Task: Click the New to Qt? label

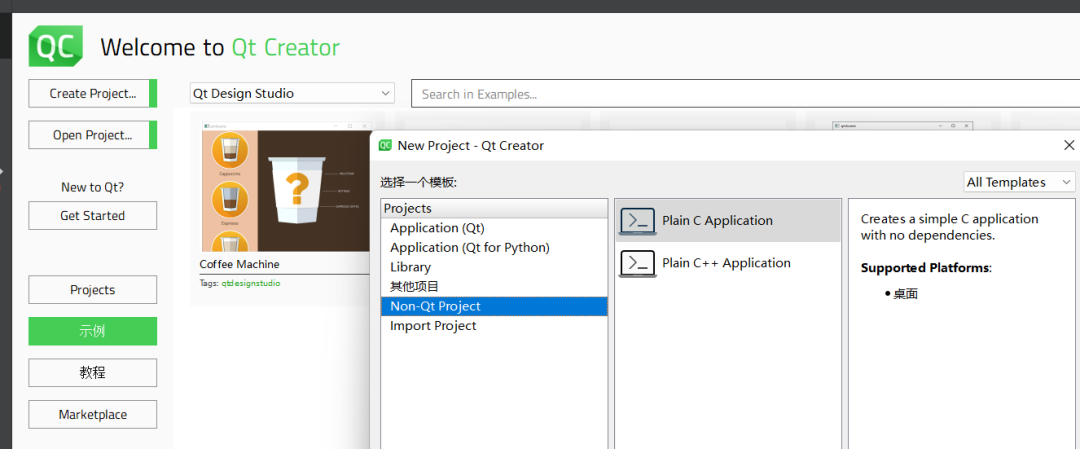Action: pyautogui.click(x=92, y=187)
